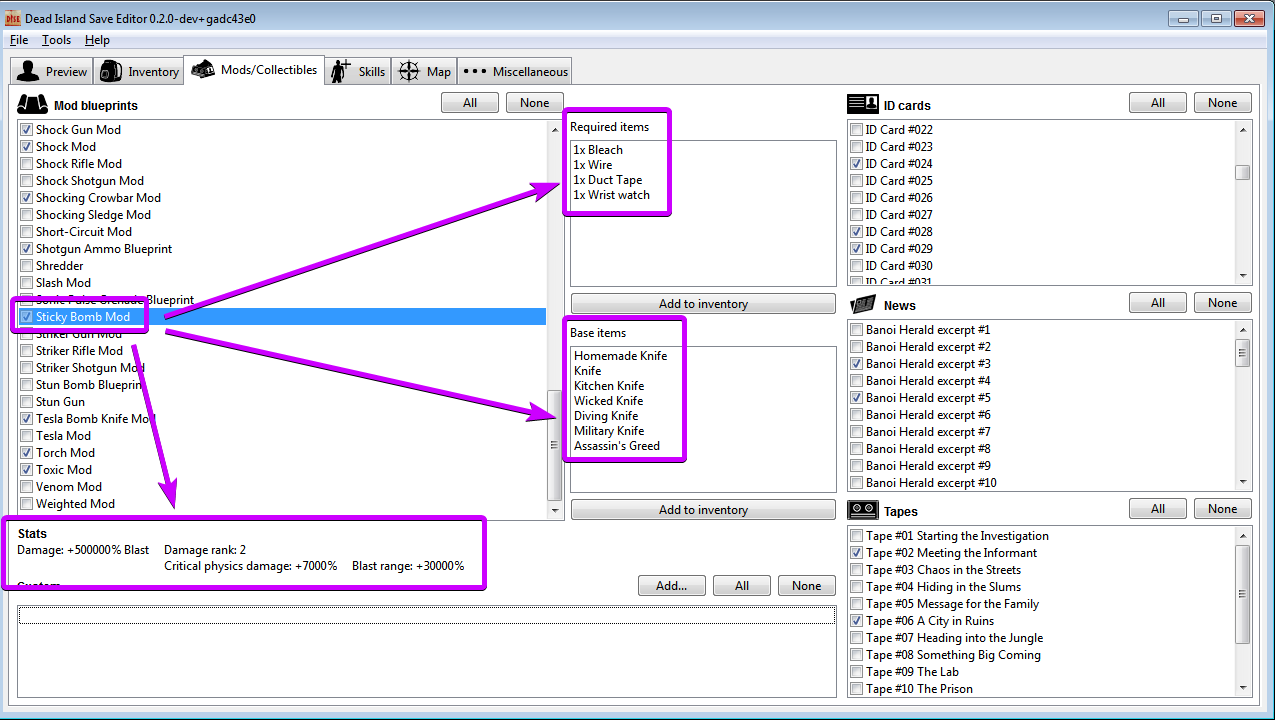Click All button beside Add...
Viewport: 1275px width, 720px height.
pyautogui.click(x=742, y=586)
